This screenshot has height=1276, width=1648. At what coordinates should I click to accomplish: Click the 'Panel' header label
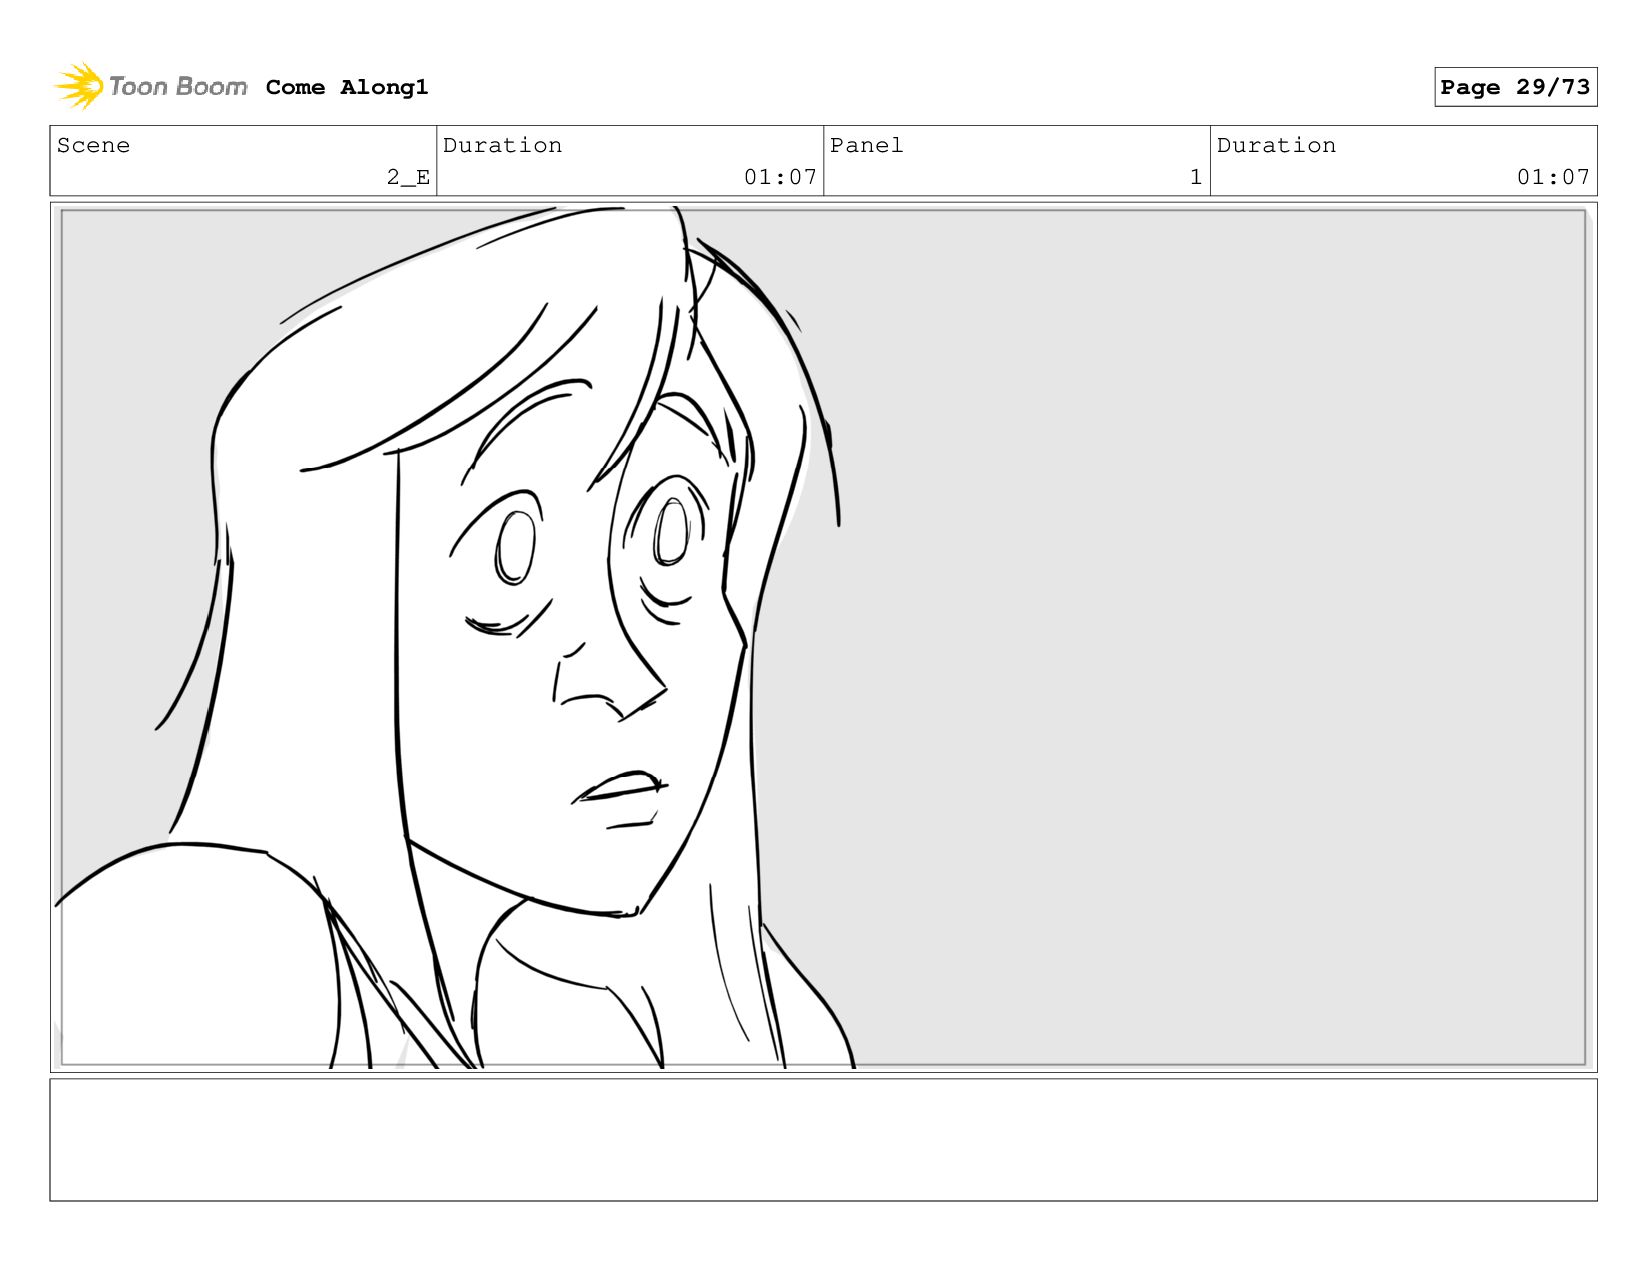coord(866,145)
